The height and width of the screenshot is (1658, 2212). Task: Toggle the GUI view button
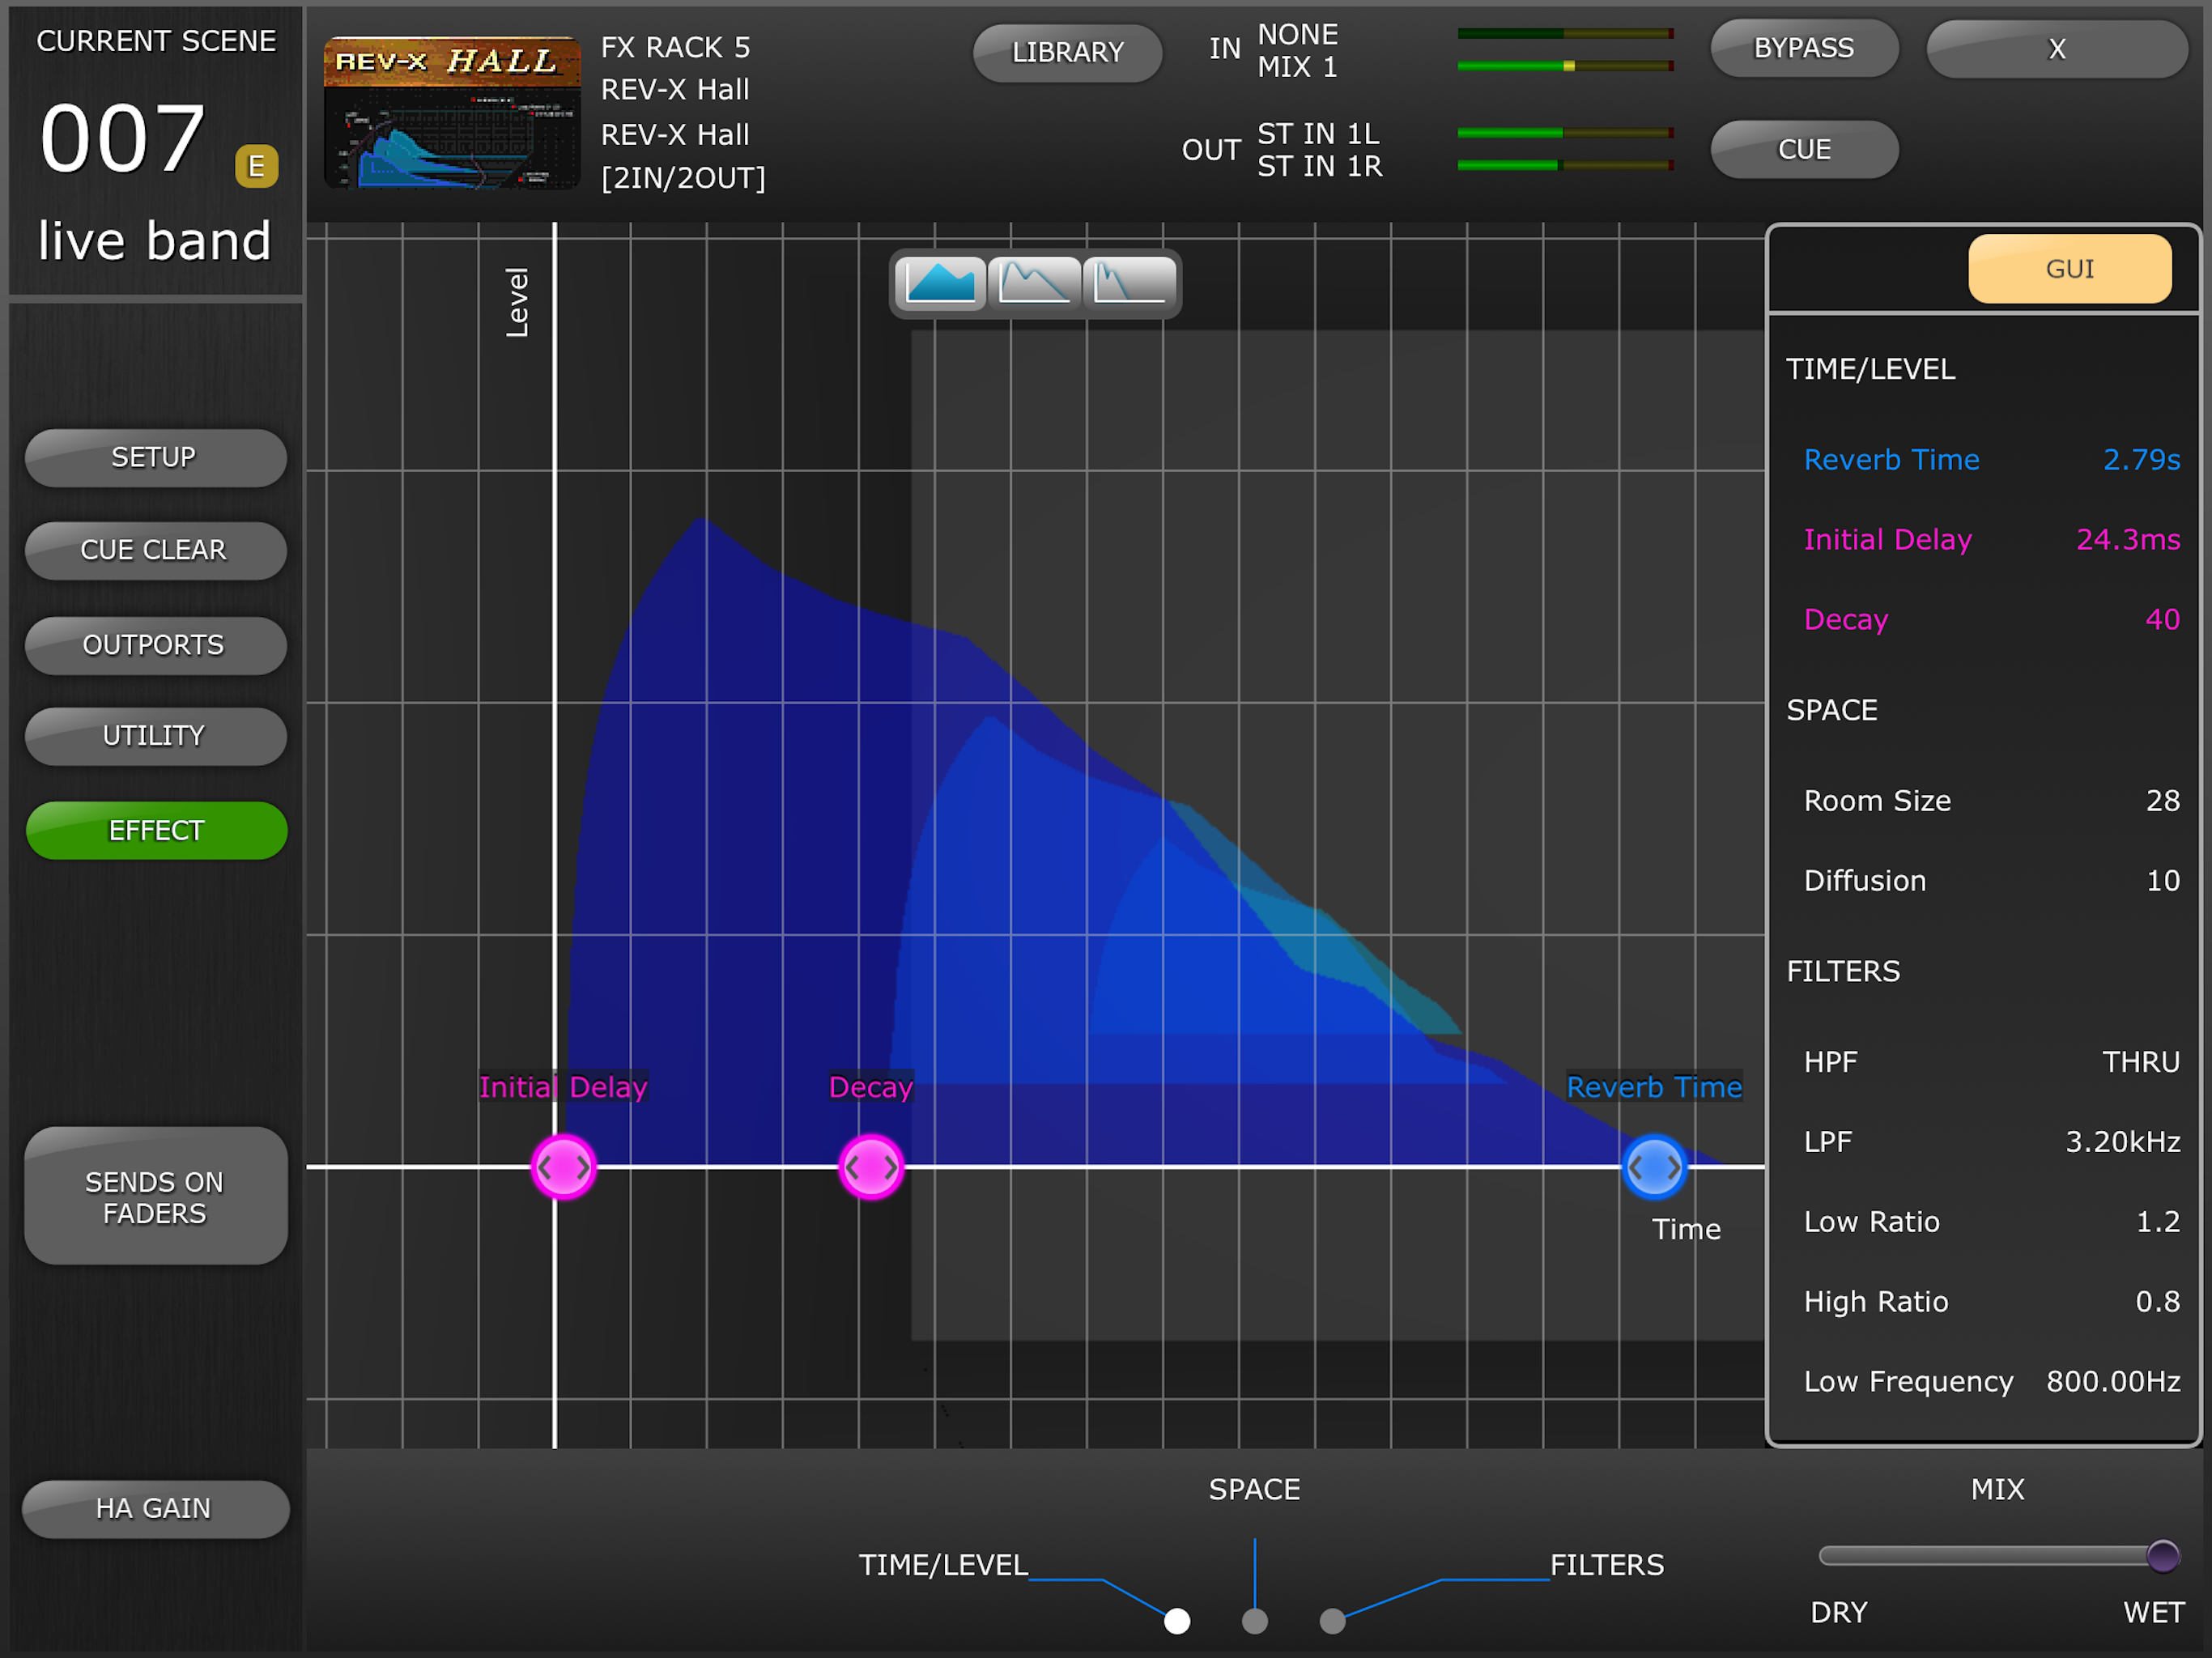point(2069,269)
